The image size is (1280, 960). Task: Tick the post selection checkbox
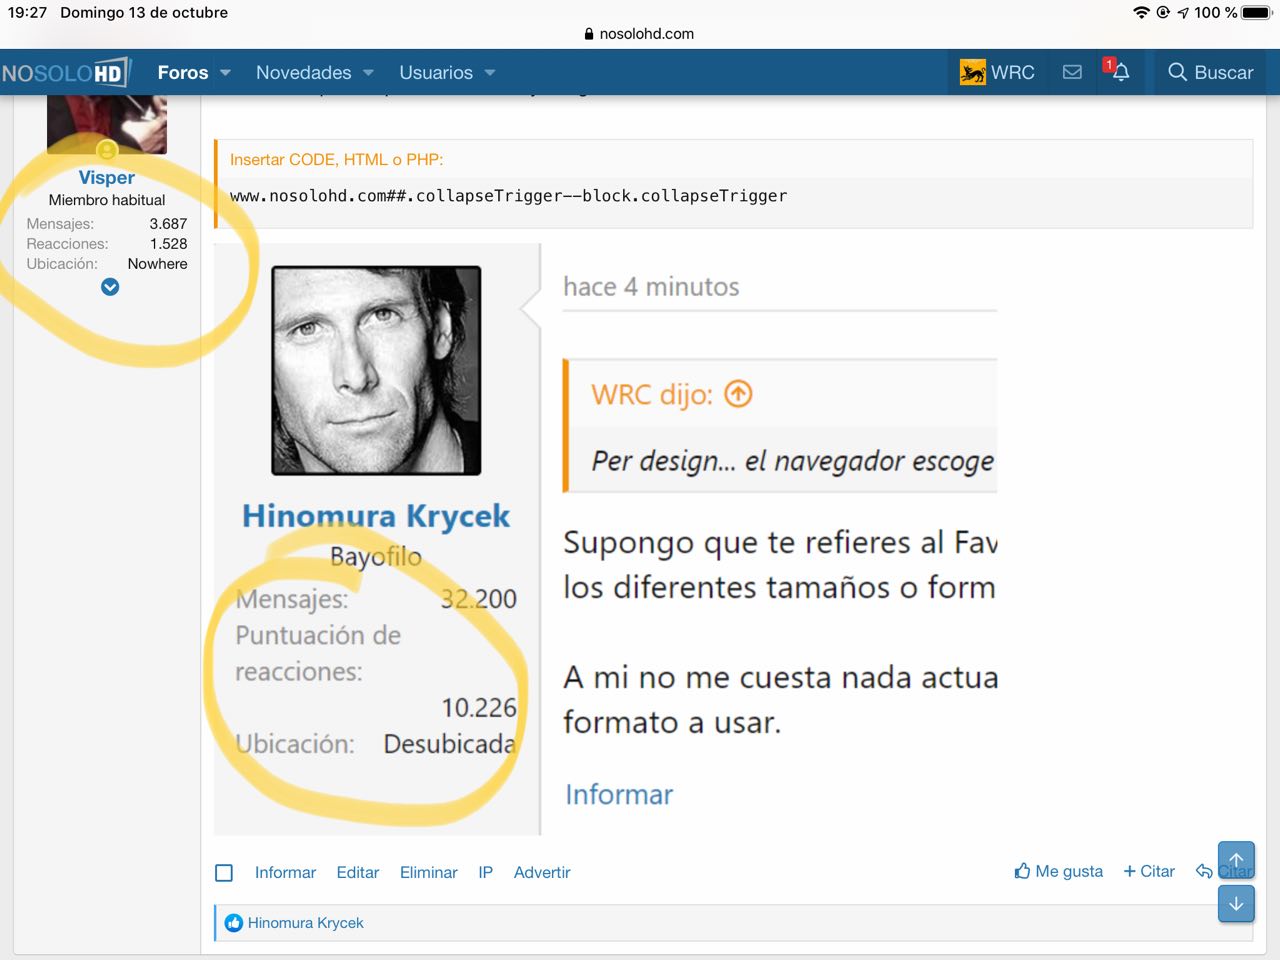224,873
